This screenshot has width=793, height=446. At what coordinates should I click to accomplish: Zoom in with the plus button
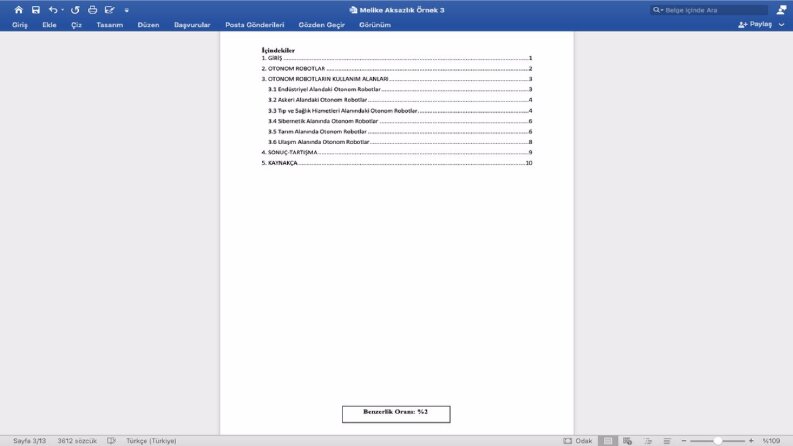point(751,441)
